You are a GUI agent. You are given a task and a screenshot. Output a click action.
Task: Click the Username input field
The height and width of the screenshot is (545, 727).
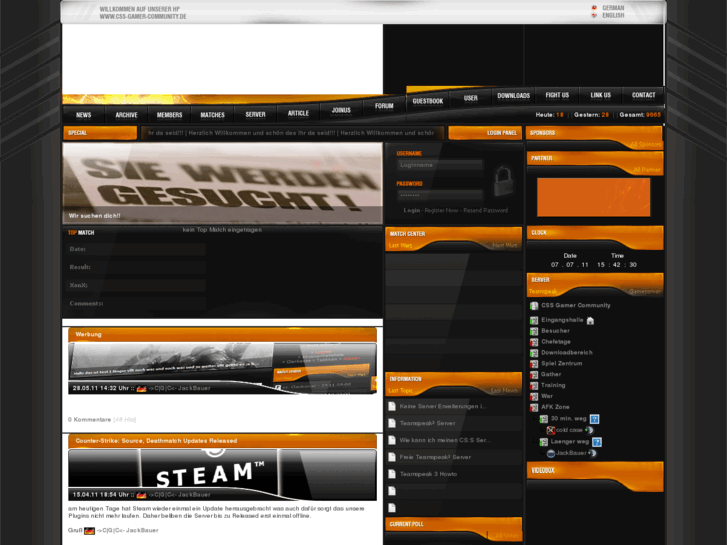[440, 165]
